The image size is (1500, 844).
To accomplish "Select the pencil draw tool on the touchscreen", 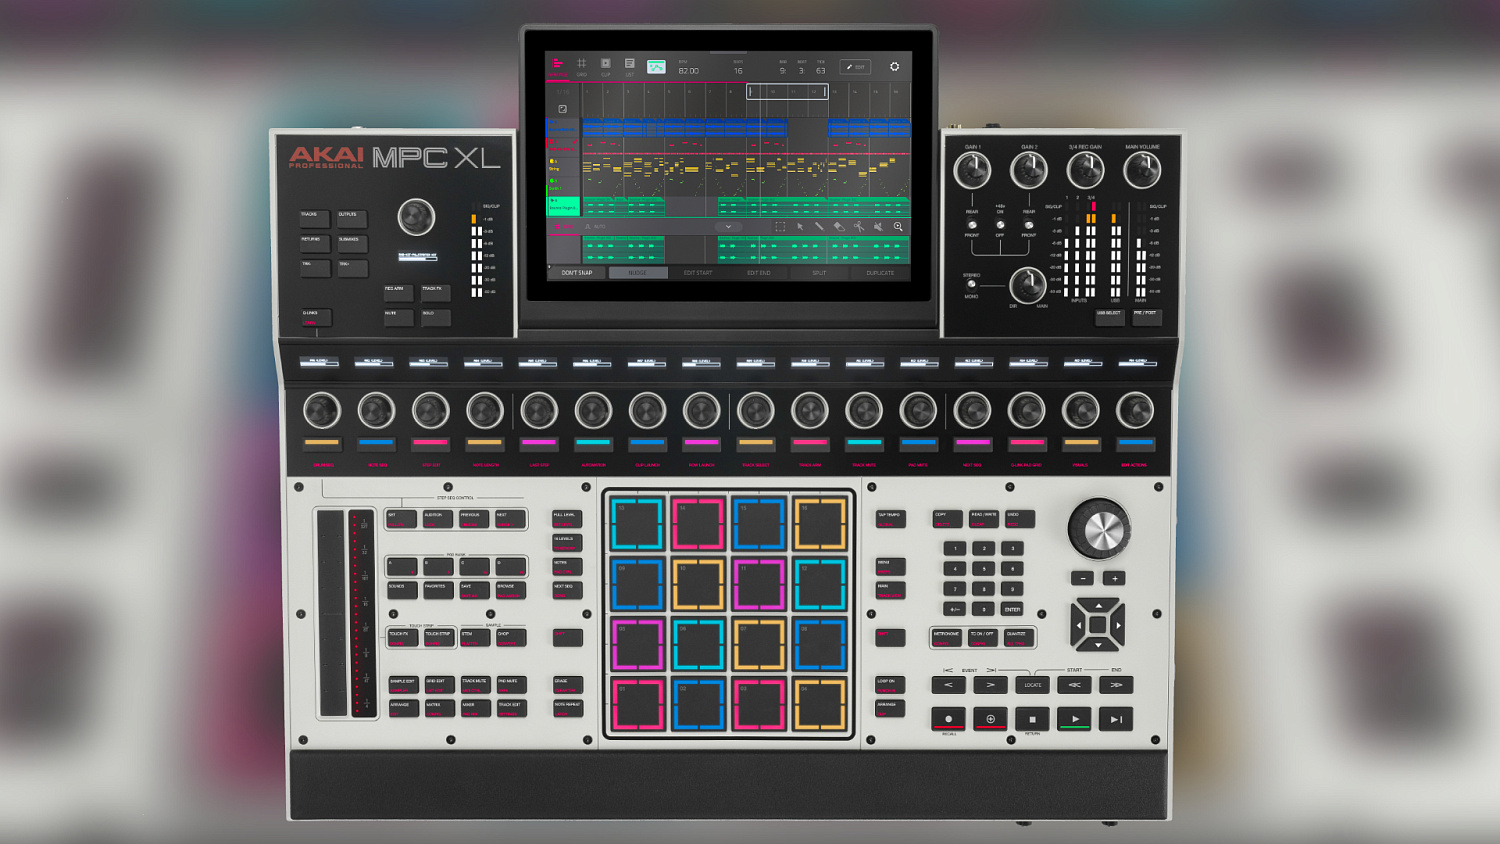I will point(820,226).
